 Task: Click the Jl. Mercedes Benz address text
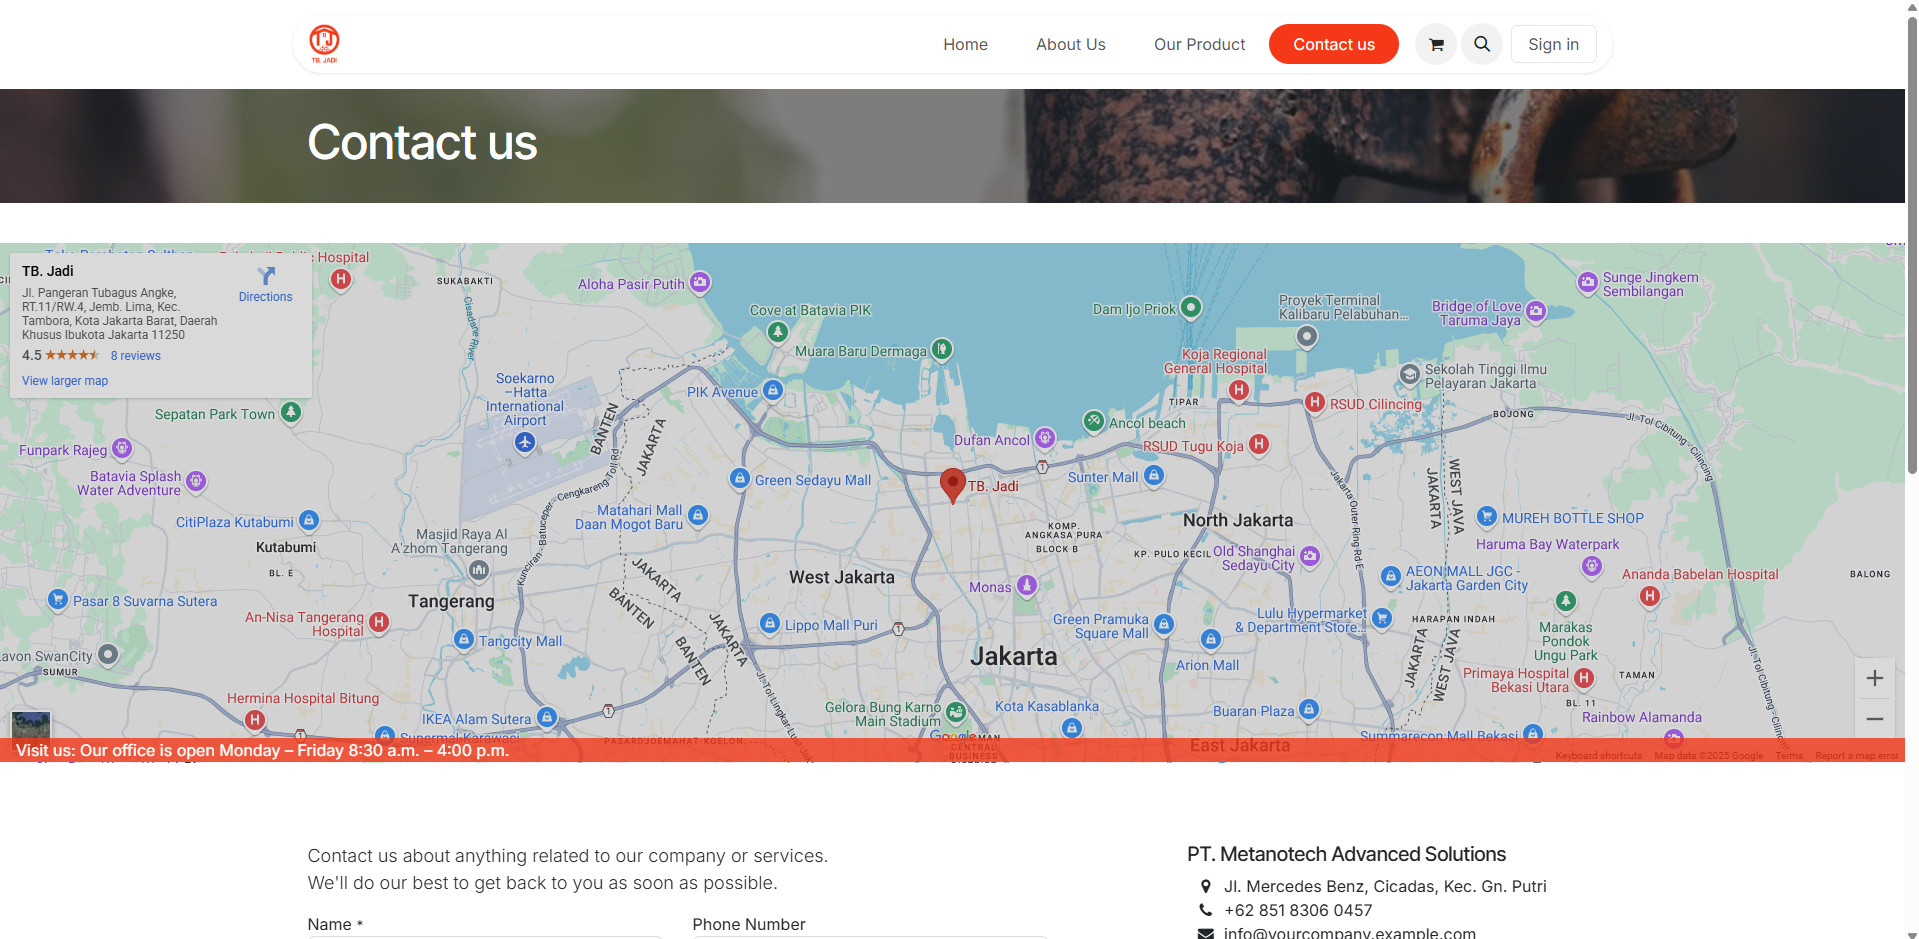(x=1385, y=886)
